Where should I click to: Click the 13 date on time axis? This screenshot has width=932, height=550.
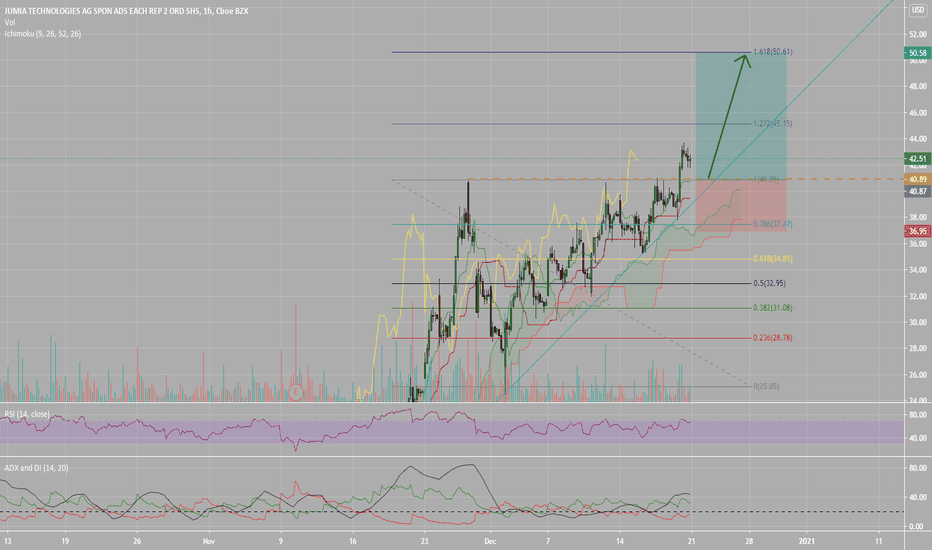click(7, 541)
